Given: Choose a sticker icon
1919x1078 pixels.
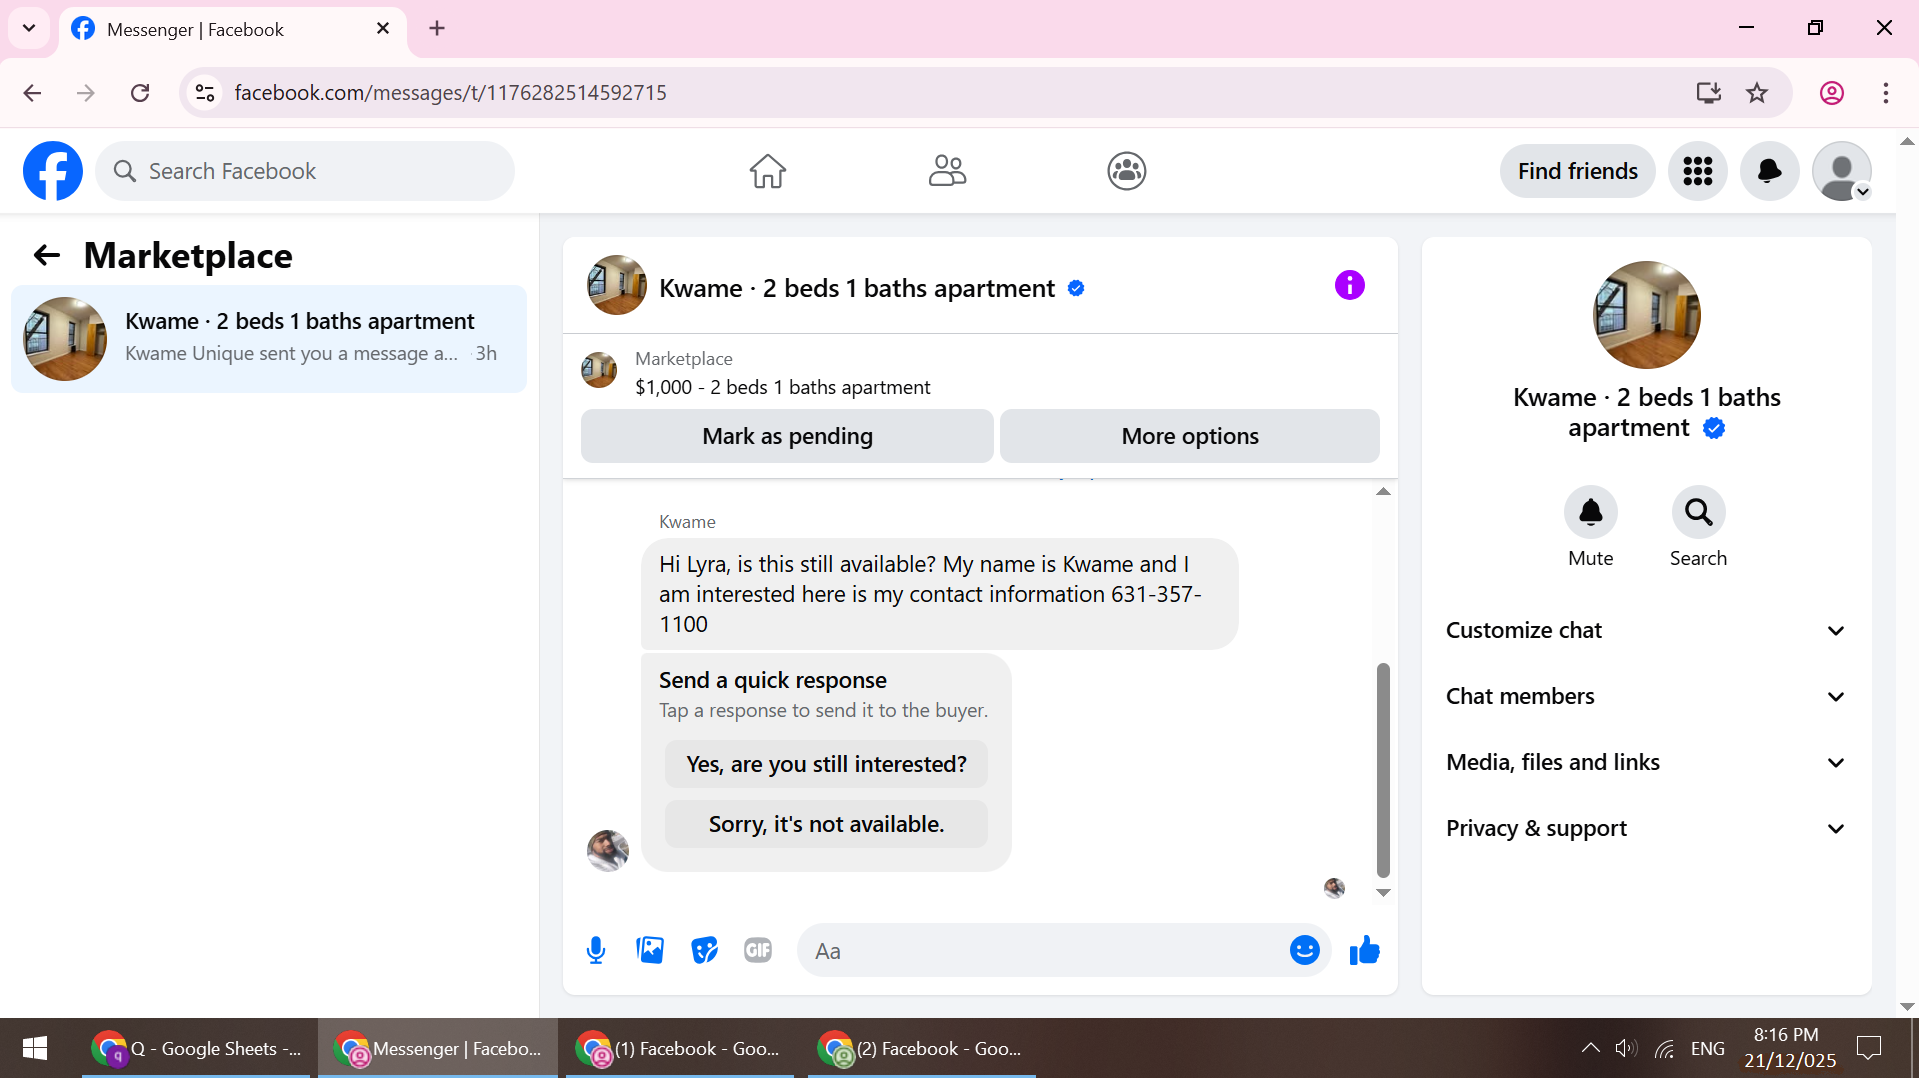Looking at the screenshot, I should (x=705, y=950).
